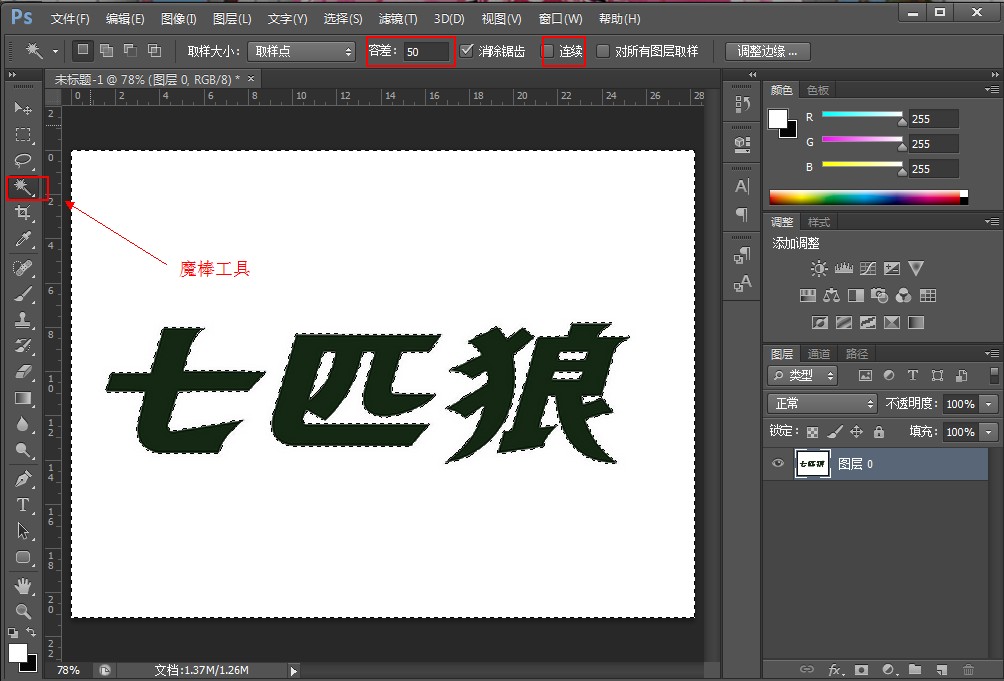Image resolution: width=1004 pixels, height=681 pixels.
Task: Open the 正常 blend mode dropdown
Action: point(822,404)
